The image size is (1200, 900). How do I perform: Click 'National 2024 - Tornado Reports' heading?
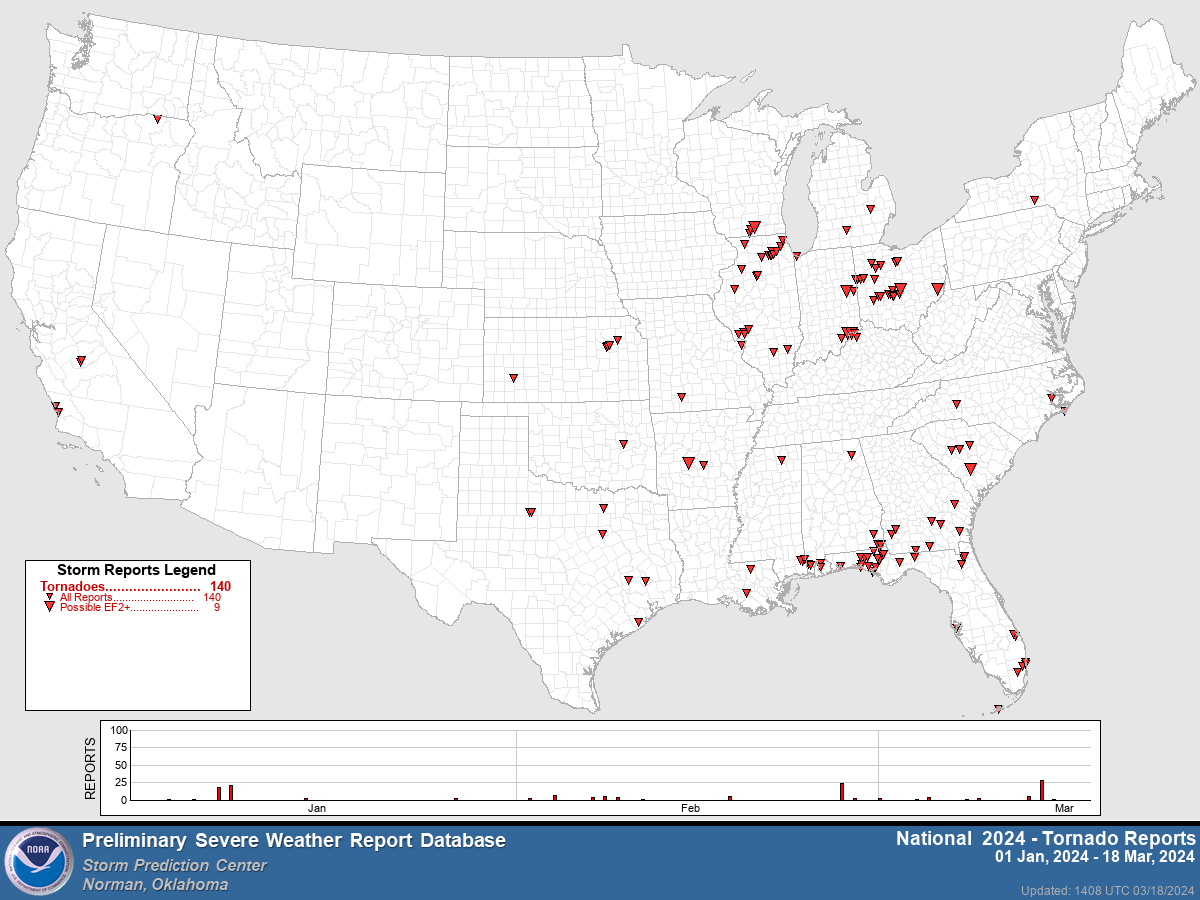click(1045, 838)
